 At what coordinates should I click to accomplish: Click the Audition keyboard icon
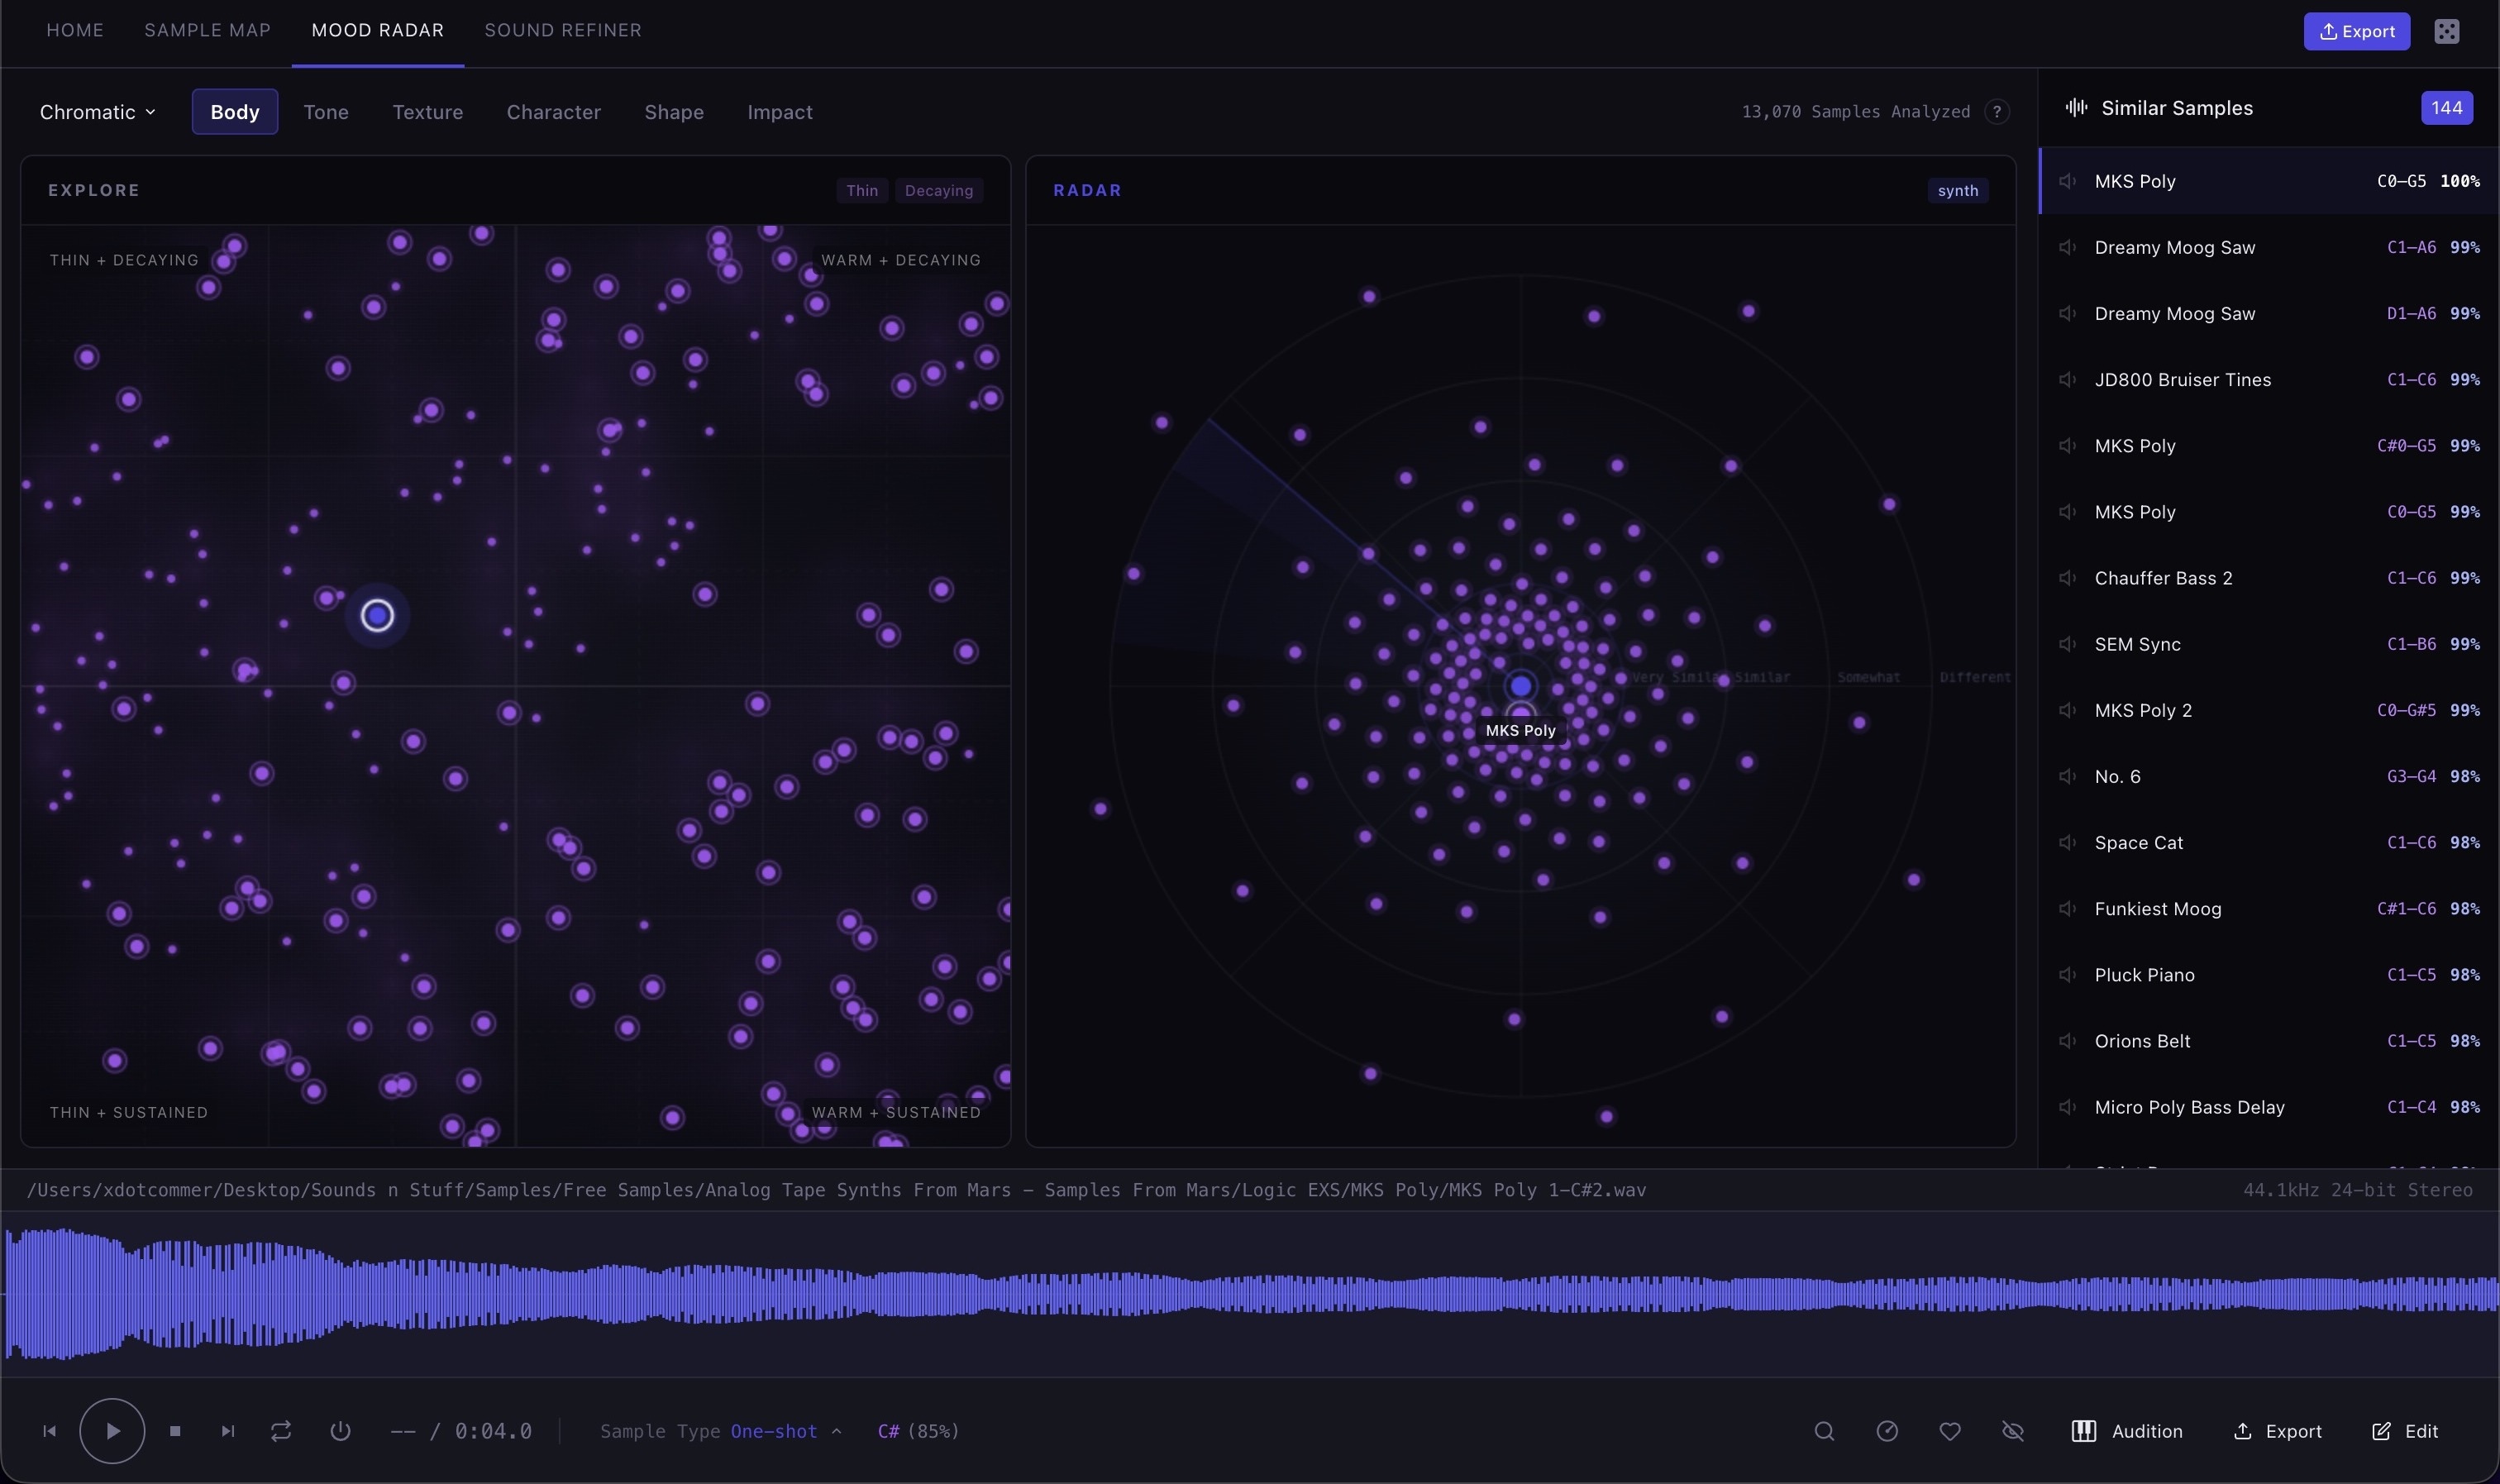(x=2083, y=1430)
